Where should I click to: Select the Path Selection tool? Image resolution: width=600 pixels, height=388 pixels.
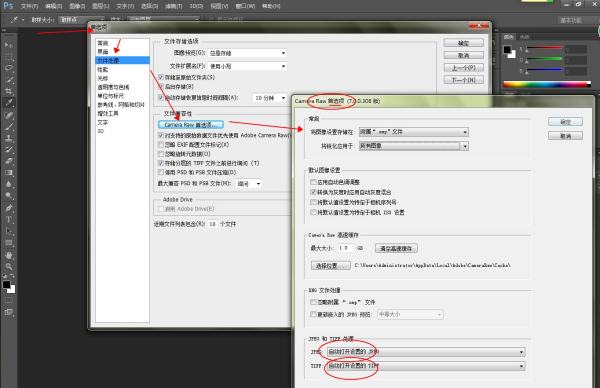pyautogui.click(x=8, y=231)
